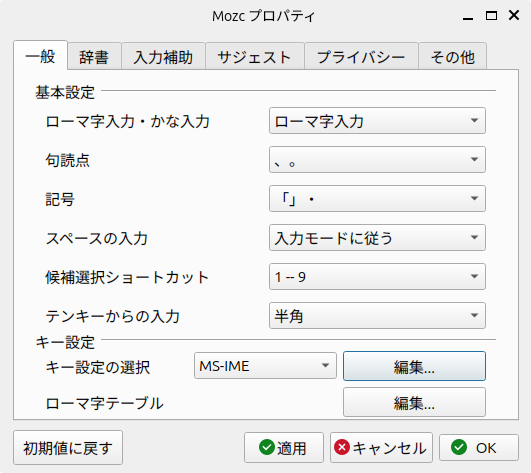Click the Mozc プロパティ title text
The height and width of the screenshot is (473, 531).
(x=263, y=16)
